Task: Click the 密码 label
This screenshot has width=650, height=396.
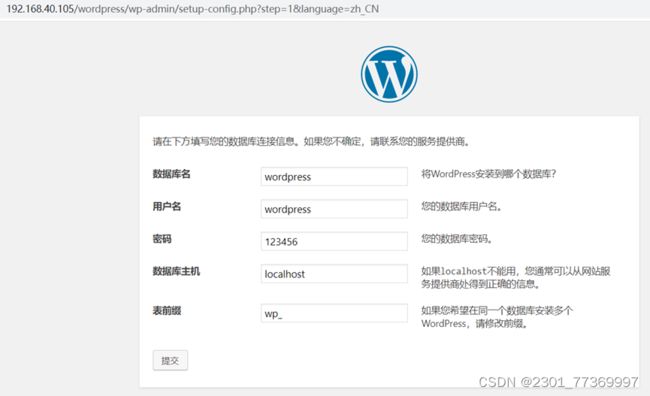Action: (x=162, y=239)
